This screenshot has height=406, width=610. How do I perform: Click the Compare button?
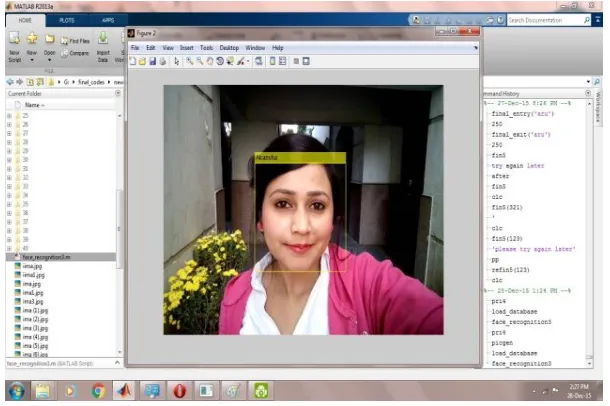(x=75, y=53)
